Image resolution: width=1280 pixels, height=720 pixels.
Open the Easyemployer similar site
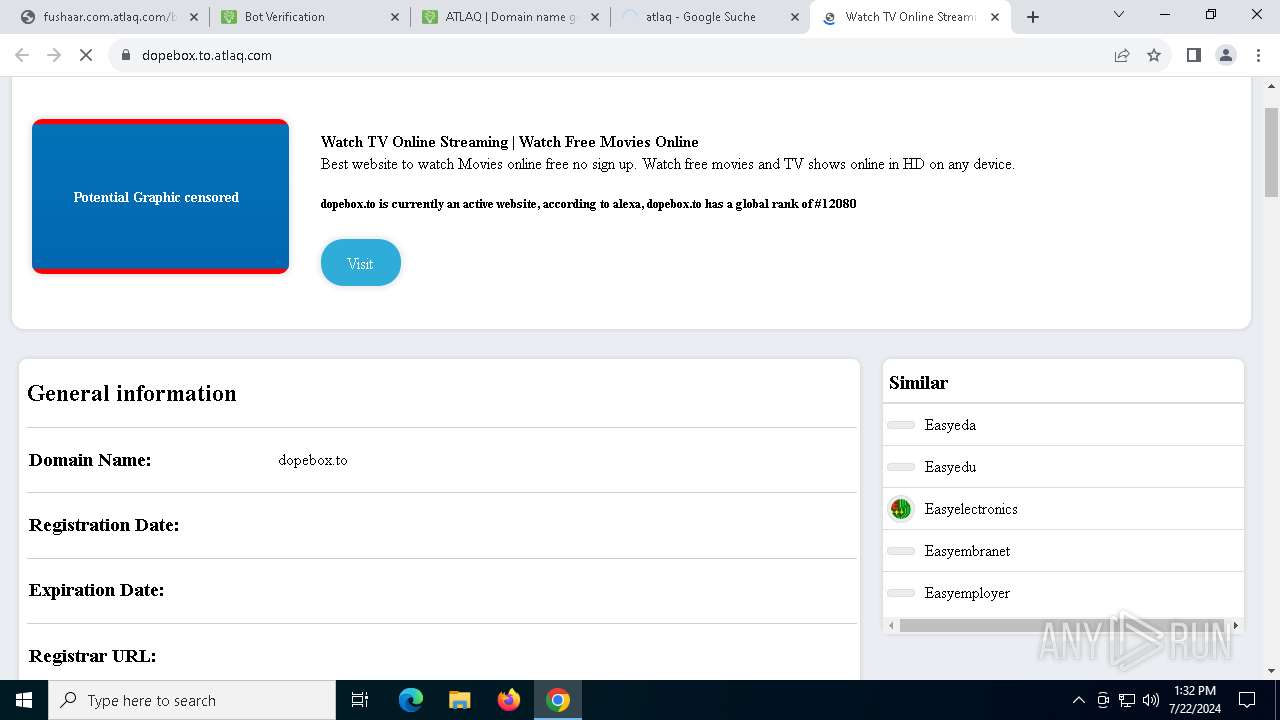point(967,593)
